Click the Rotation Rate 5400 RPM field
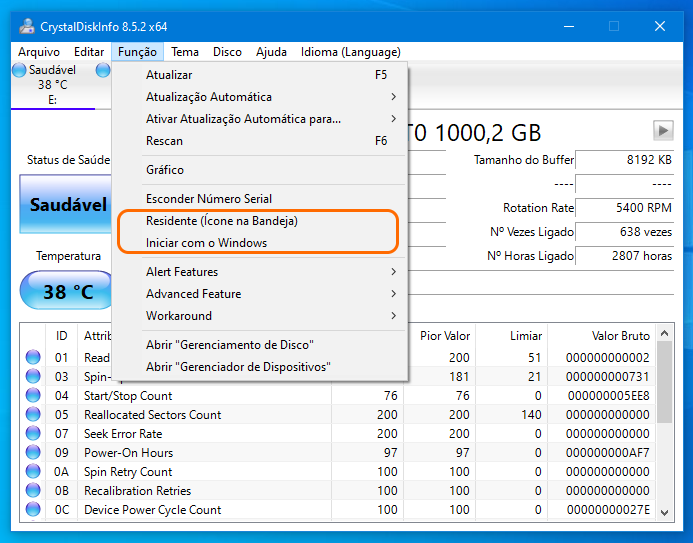 tap(624, 208)
